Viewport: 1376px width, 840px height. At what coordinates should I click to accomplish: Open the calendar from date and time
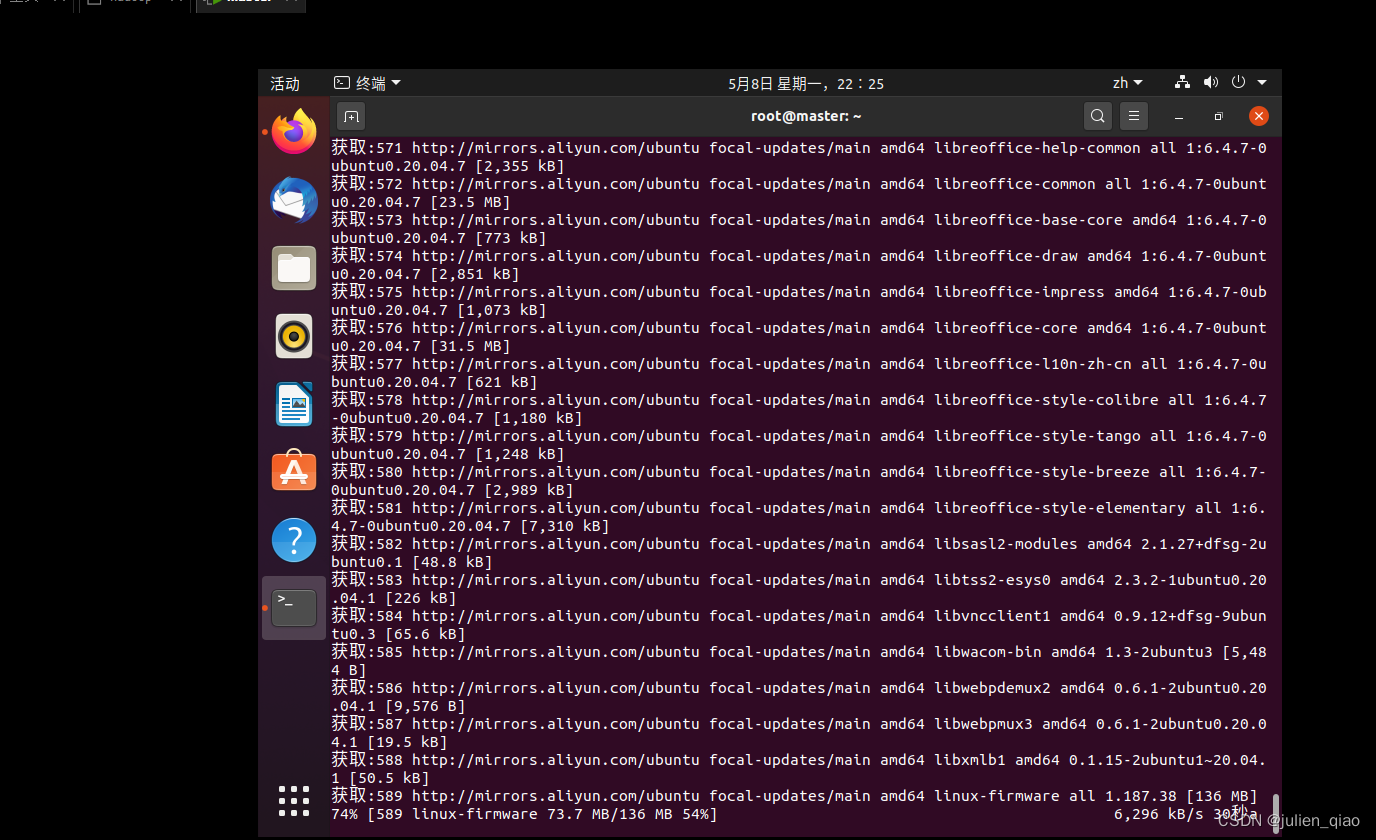point(806,83)
